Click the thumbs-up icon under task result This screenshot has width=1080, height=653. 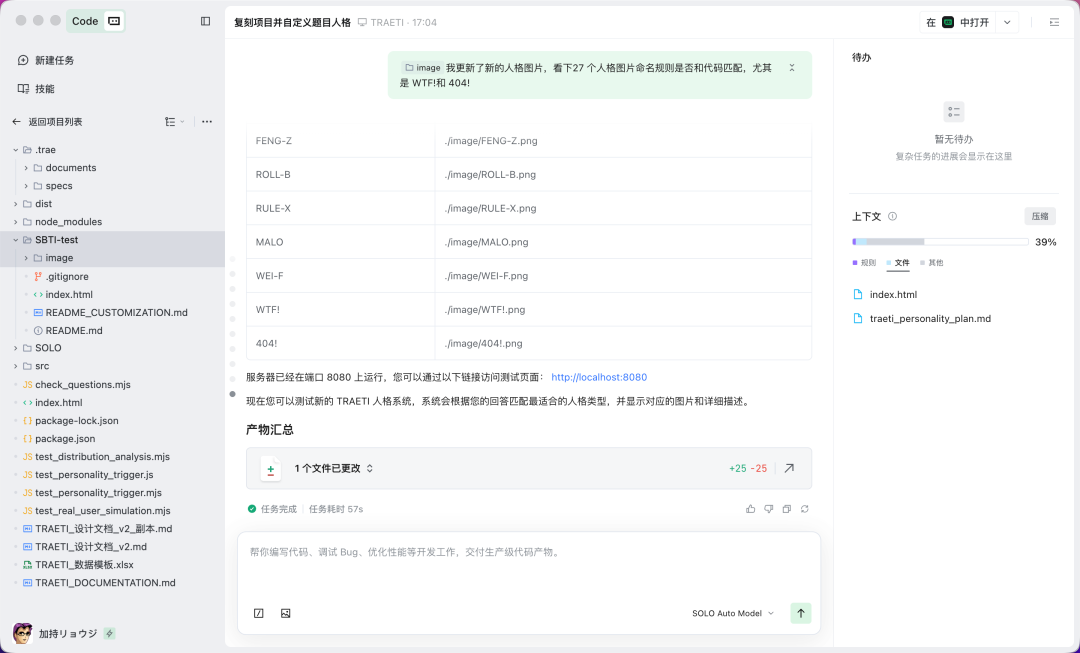pyautogui.click(x=750, y=509)
